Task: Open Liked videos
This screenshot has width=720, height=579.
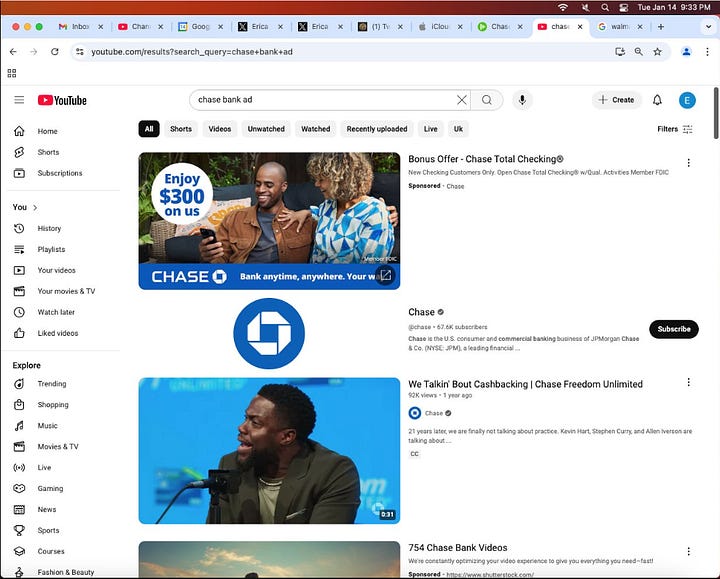Action: tap(60, 333)
